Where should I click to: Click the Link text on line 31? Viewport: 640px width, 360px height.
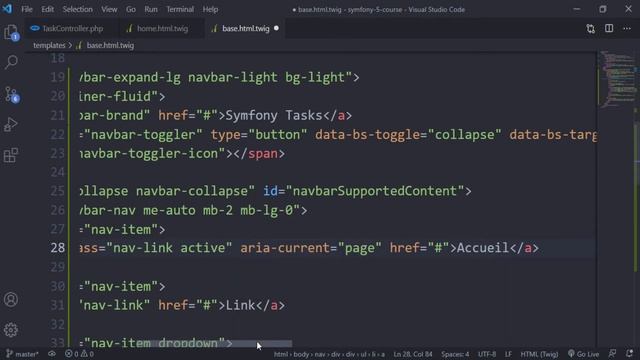[x=240, y=305]
